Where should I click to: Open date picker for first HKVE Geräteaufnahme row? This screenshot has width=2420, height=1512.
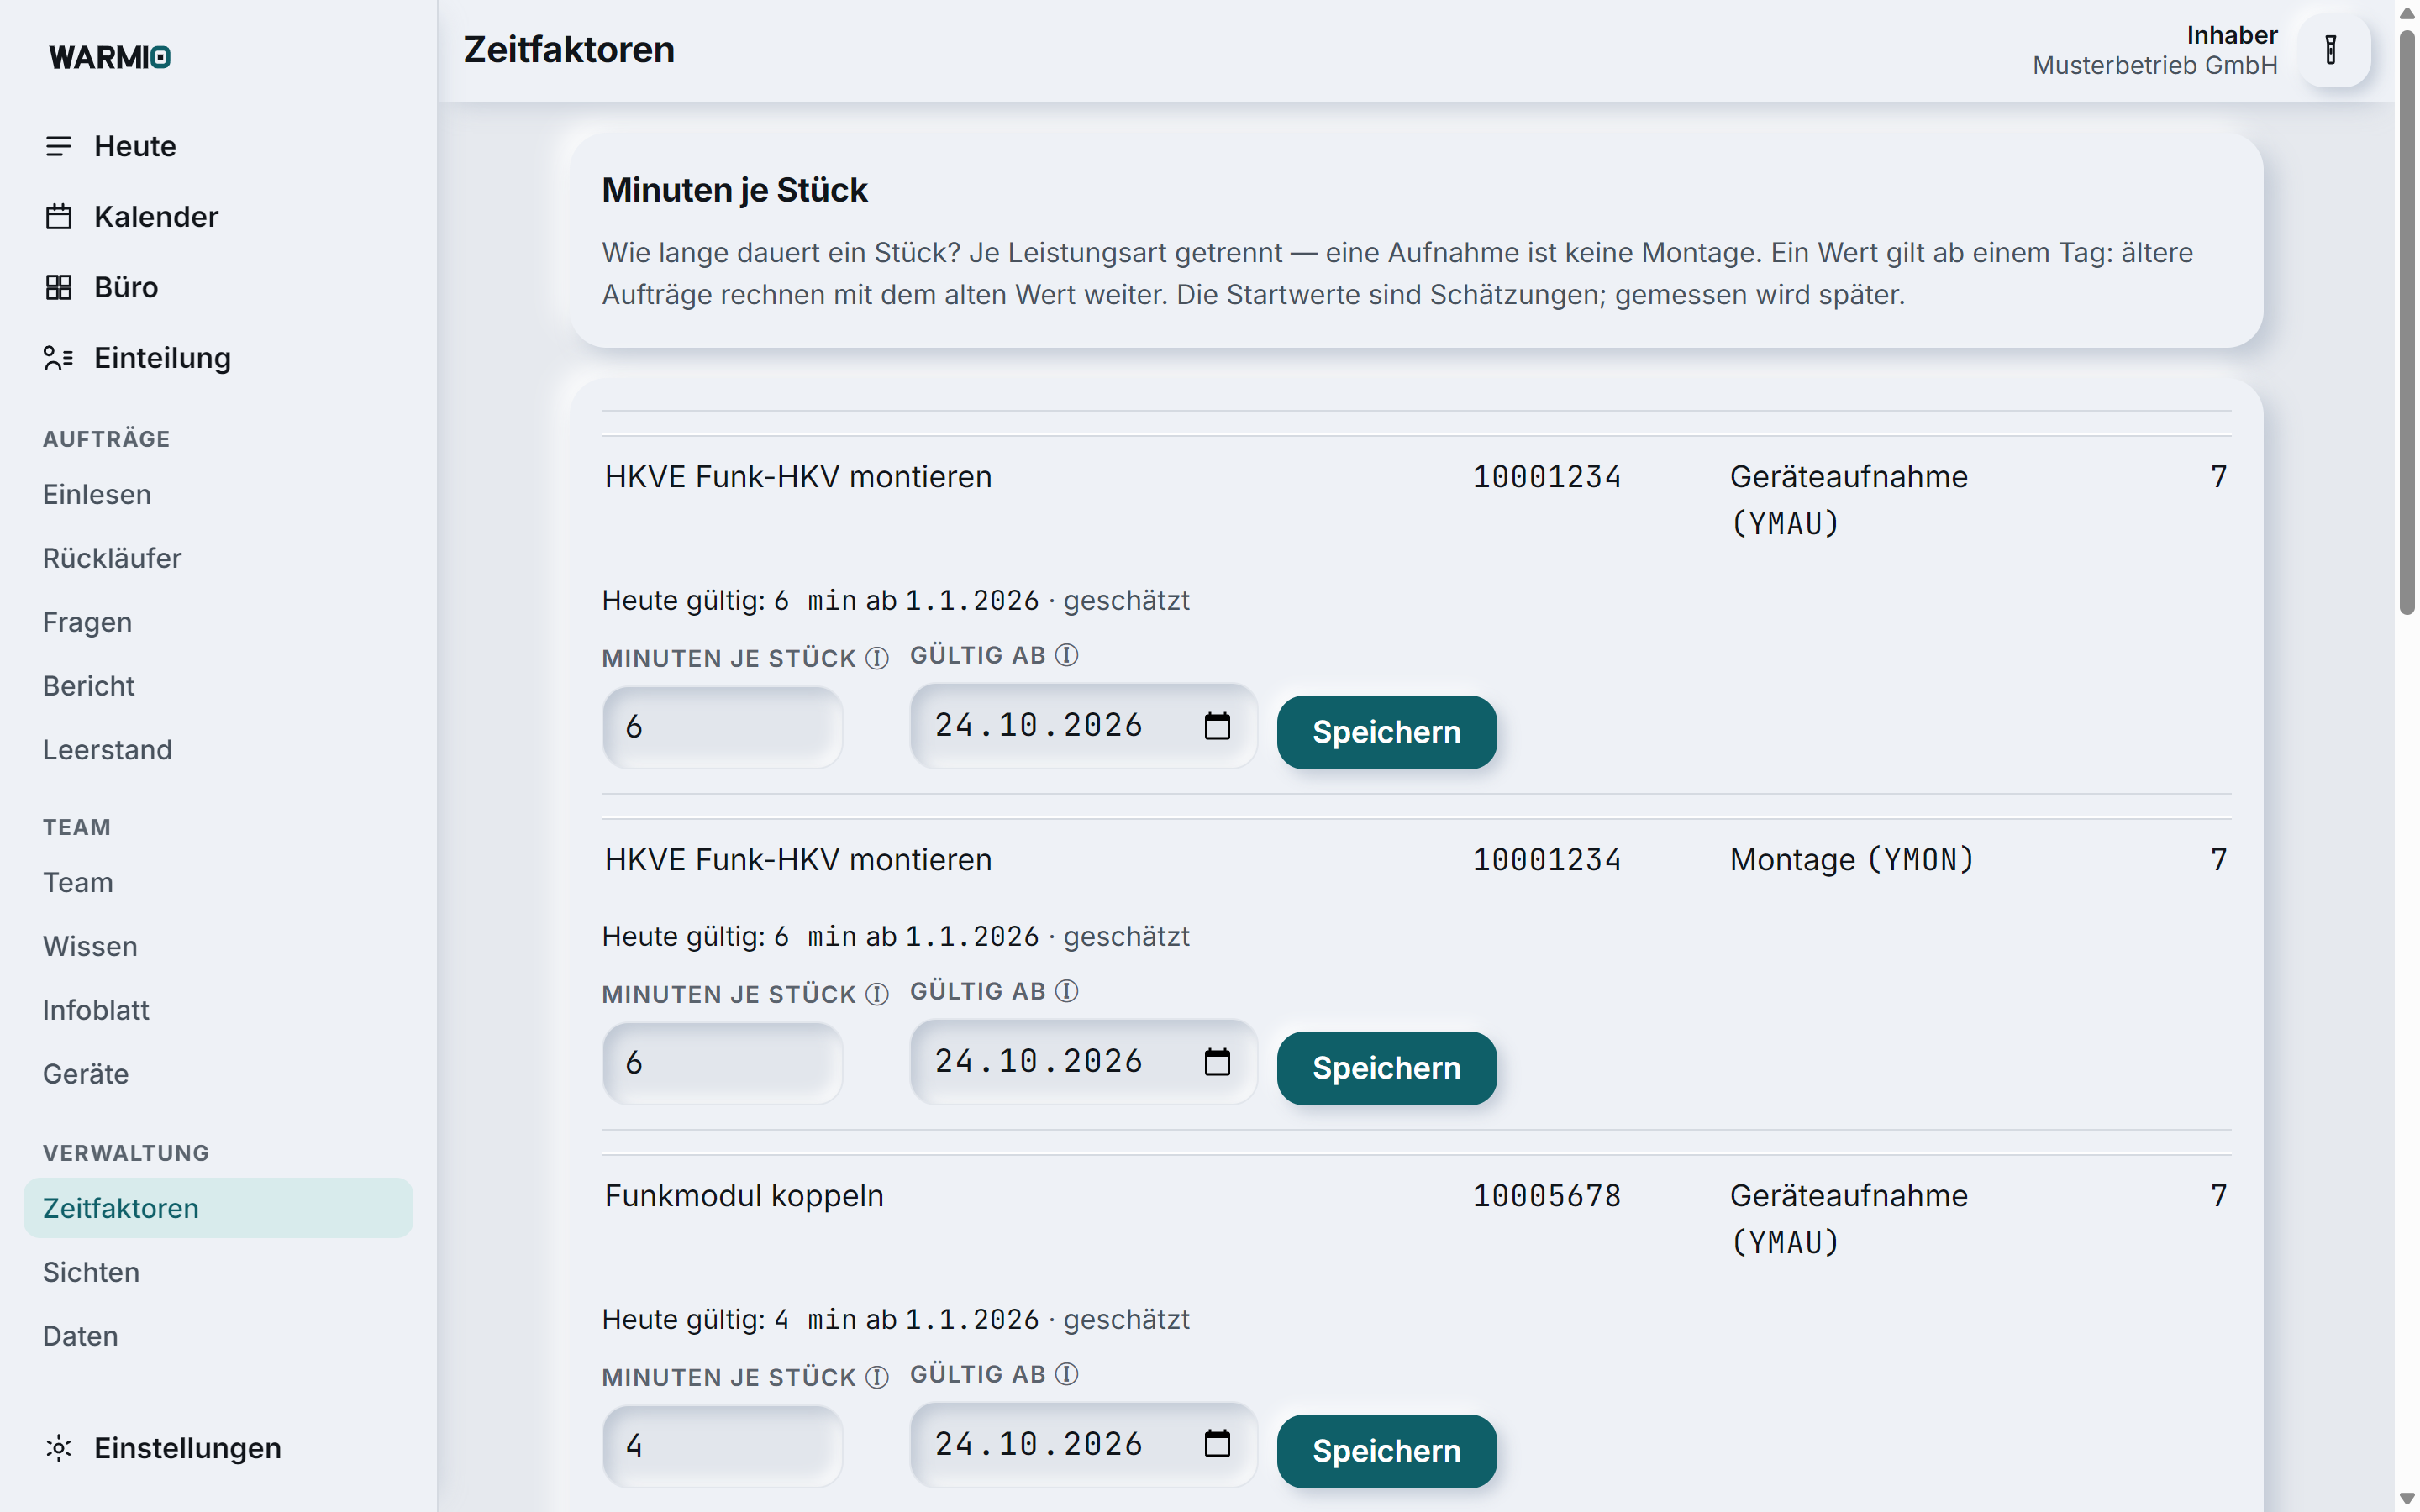coord(1217,726)
